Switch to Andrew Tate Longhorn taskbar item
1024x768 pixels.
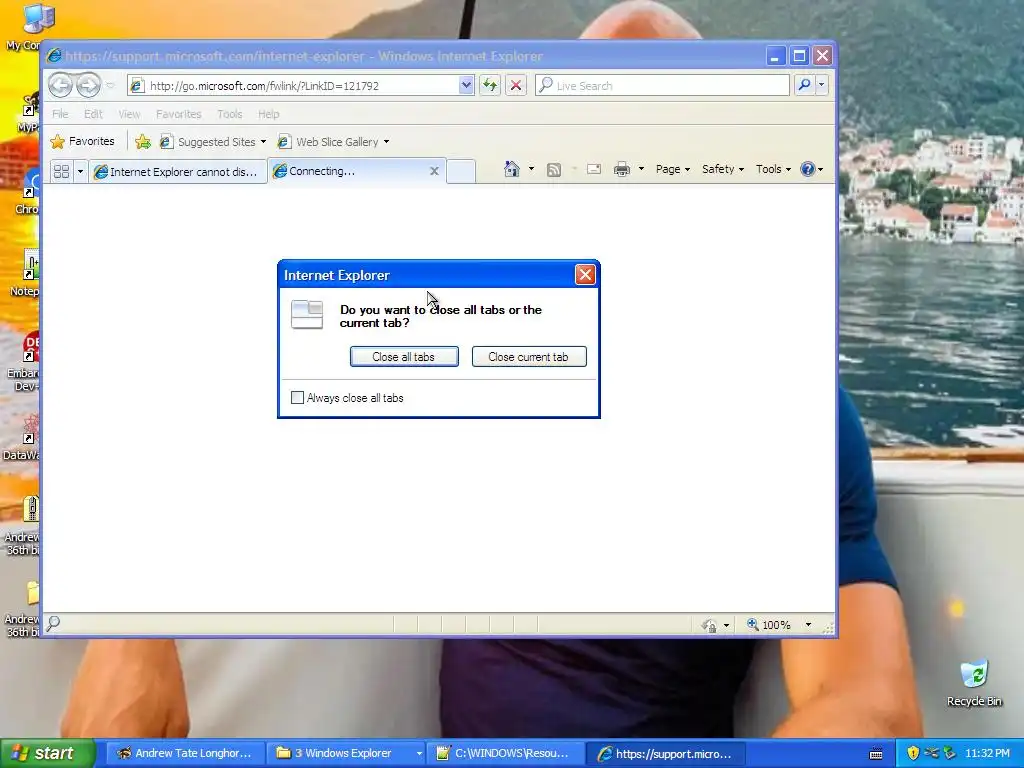pos(184,754)
